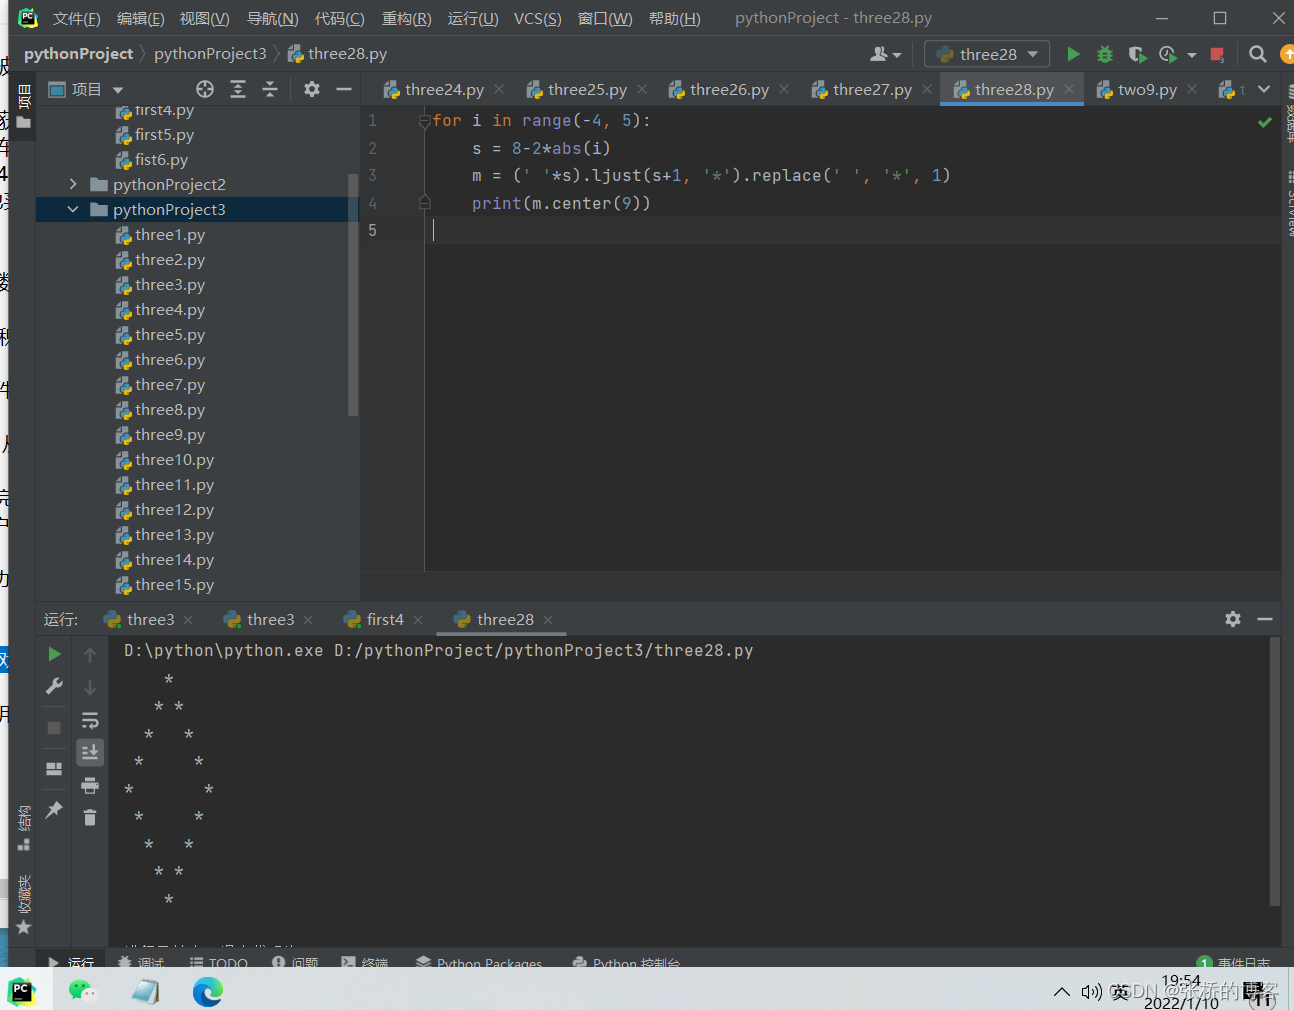Open fist6.py in project tree
The image size is (1294, 1010).
(161, 159)
